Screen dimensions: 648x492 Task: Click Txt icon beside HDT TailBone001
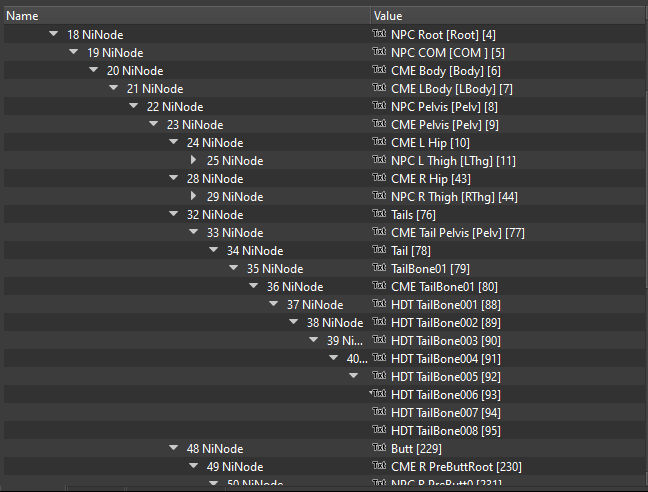[379, 304]
